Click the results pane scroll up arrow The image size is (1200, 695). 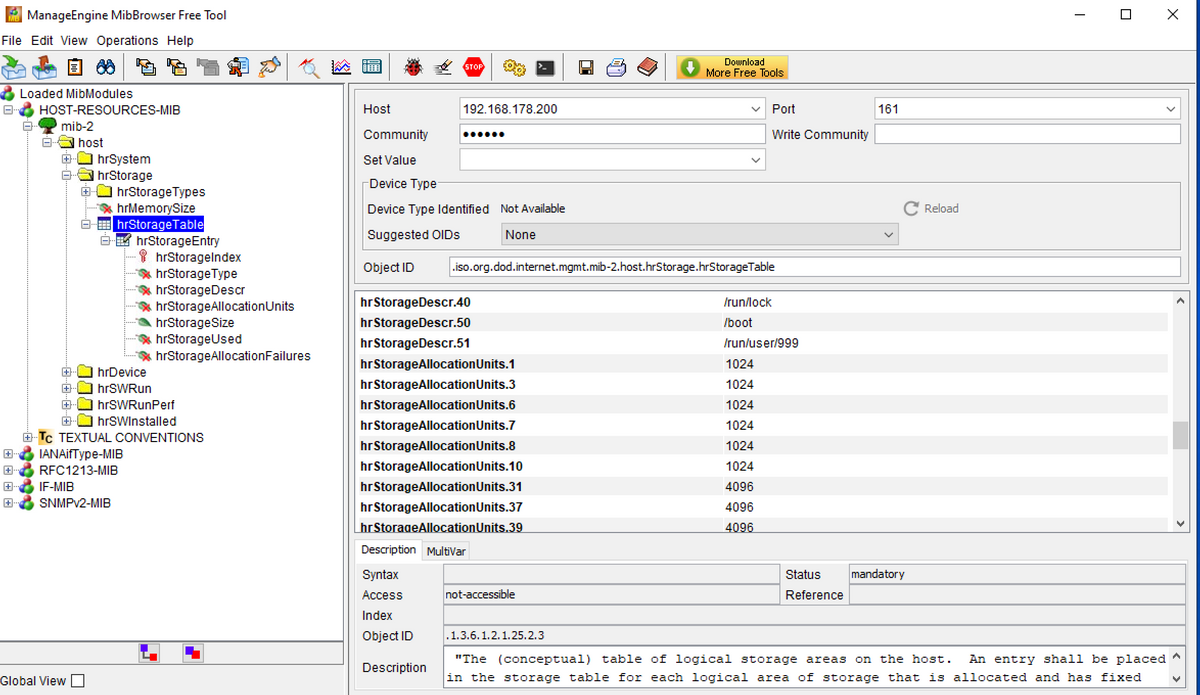coord(1180,302)
